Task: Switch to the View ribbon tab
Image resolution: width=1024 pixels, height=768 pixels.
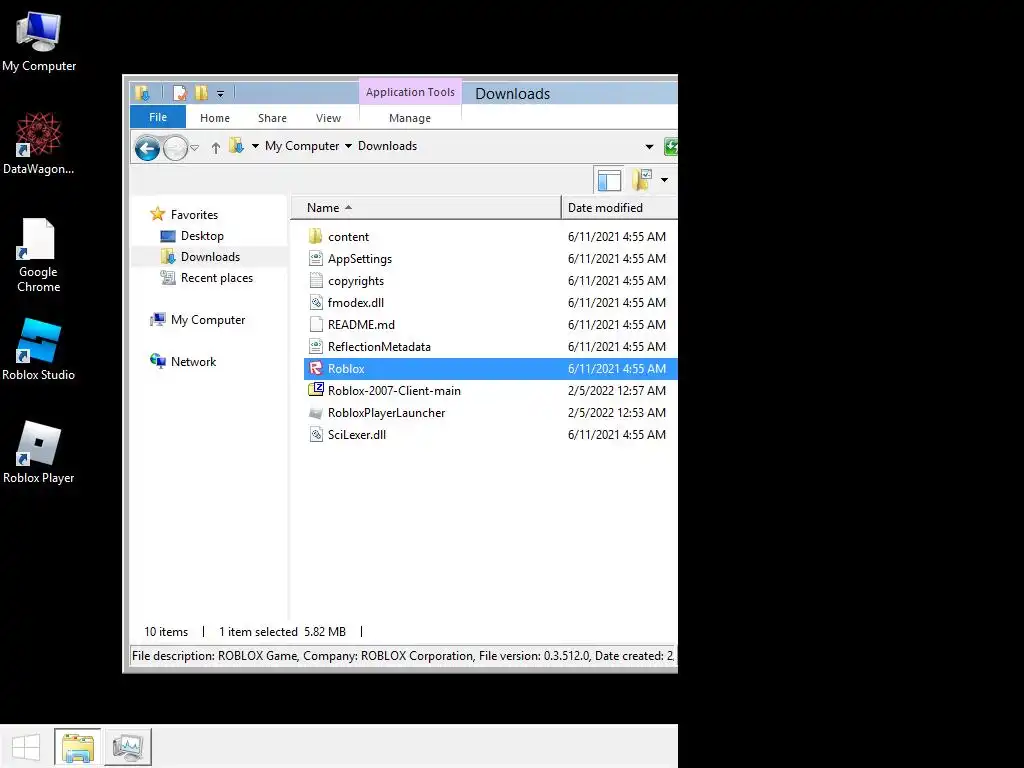Action: [x=328, y=118]
